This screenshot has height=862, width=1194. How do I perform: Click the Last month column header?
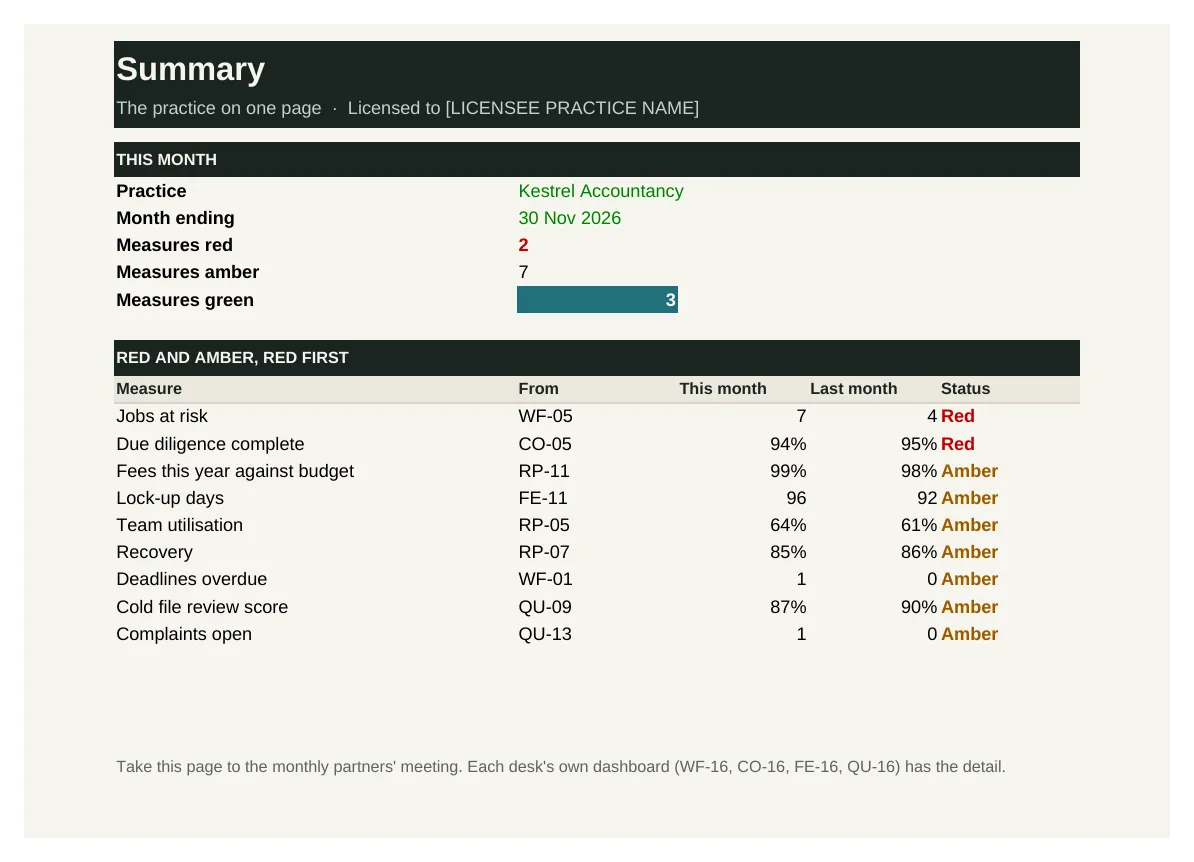[x=854, y=389]
